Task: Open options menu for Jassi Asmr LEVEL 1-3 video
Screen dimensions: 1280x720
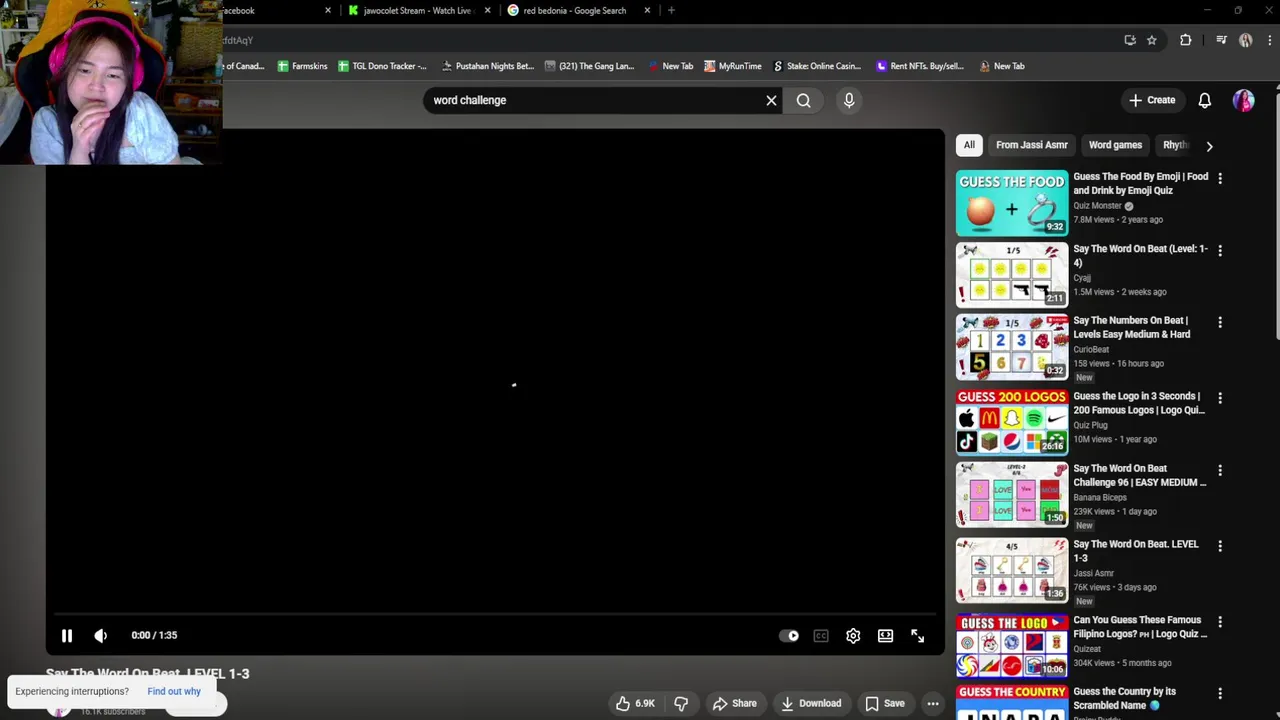Action: pos(1219,546)
